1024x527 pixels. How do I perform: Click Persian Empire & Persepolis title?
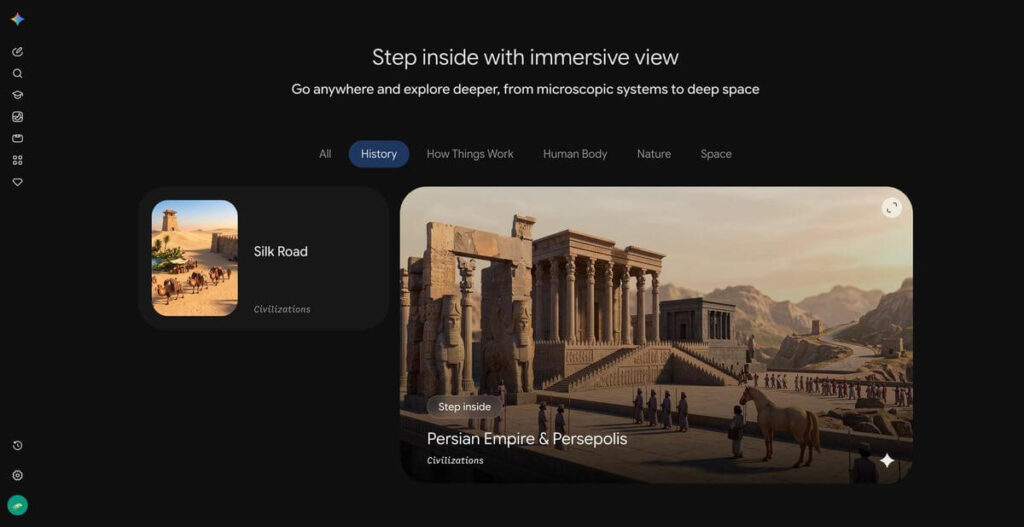pos(527,439)
